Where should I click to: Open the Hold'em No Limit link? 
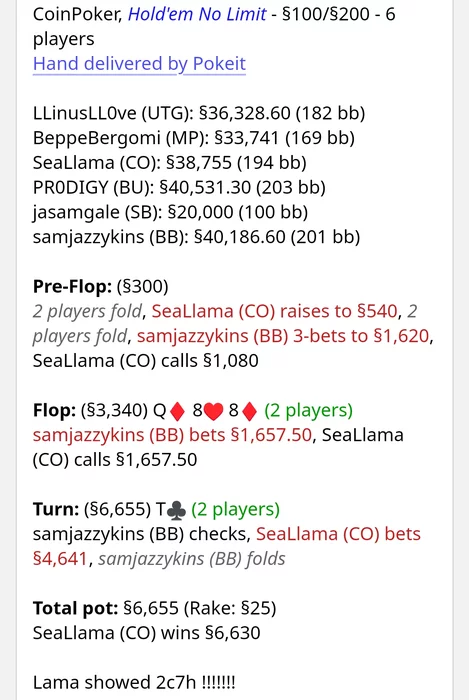click(197, 15)
